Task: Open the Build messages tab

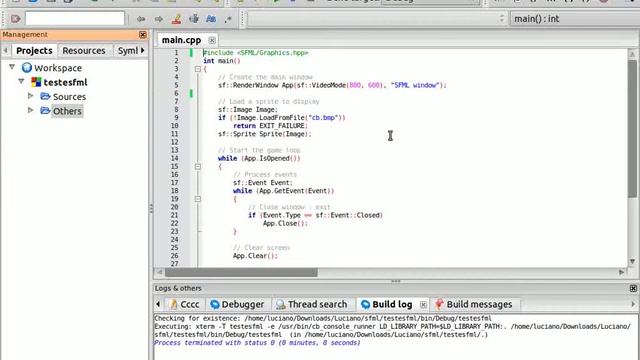Action: tap(473, 304)
